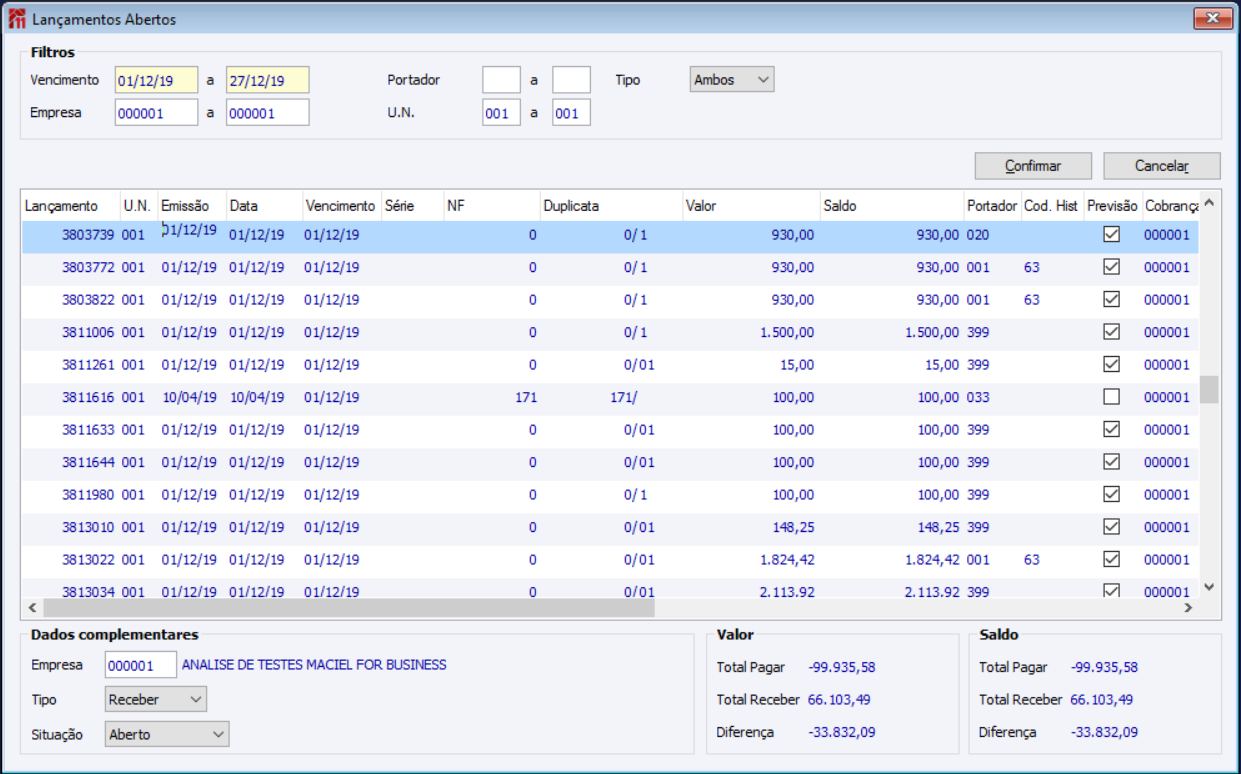Click the Valor column header
Viewport: 1241px width, 774px height.
(x=750, y=206)
